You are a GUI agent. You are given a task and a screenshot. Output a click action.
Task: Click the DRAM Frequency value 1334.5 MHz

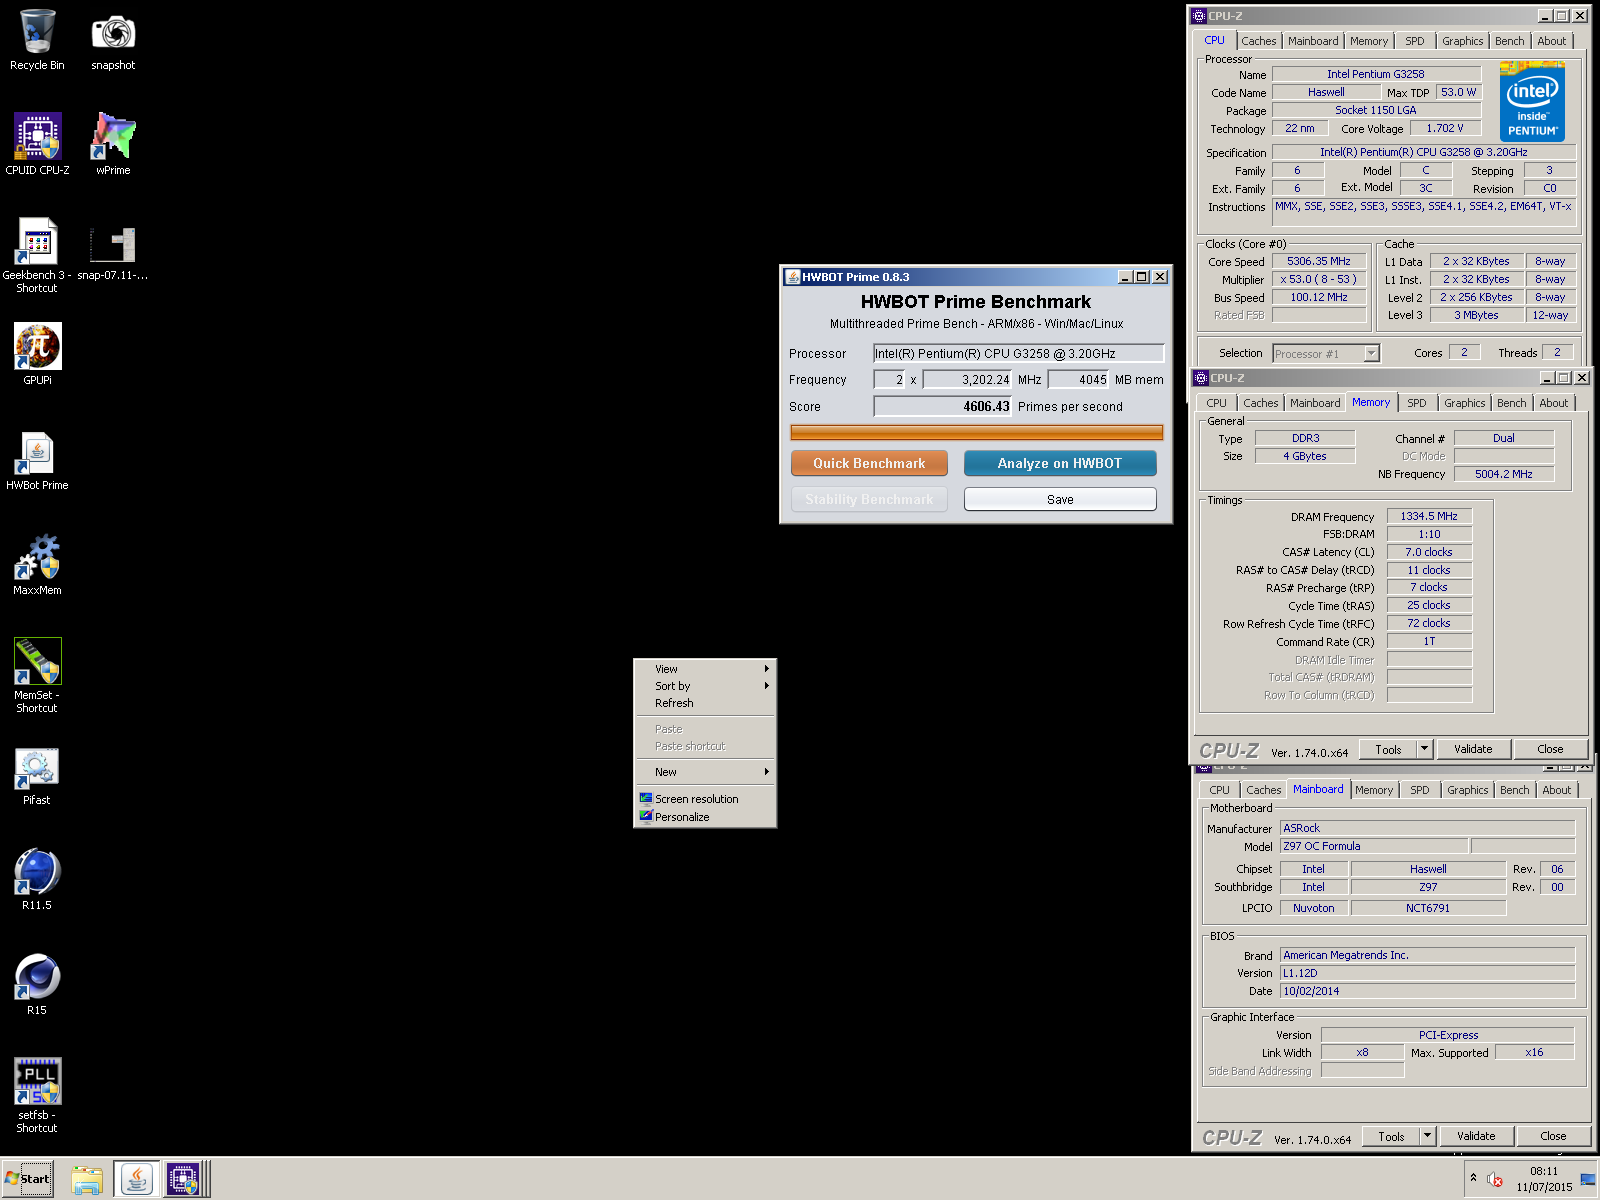(x=1428, y=516)
